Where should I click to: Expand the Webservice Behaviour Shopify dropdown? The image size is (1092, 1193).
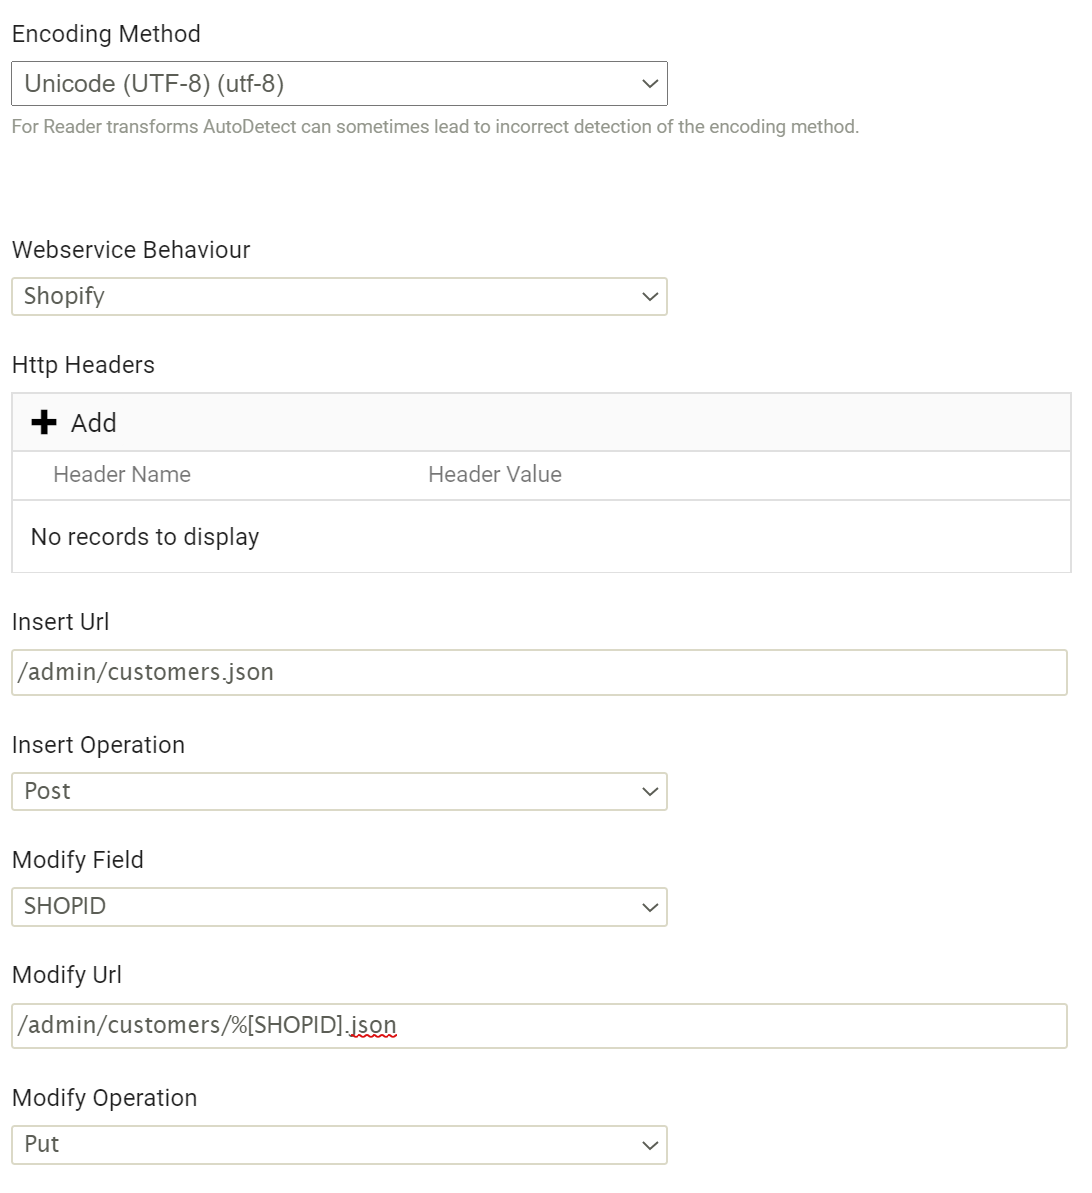point(339,297)
